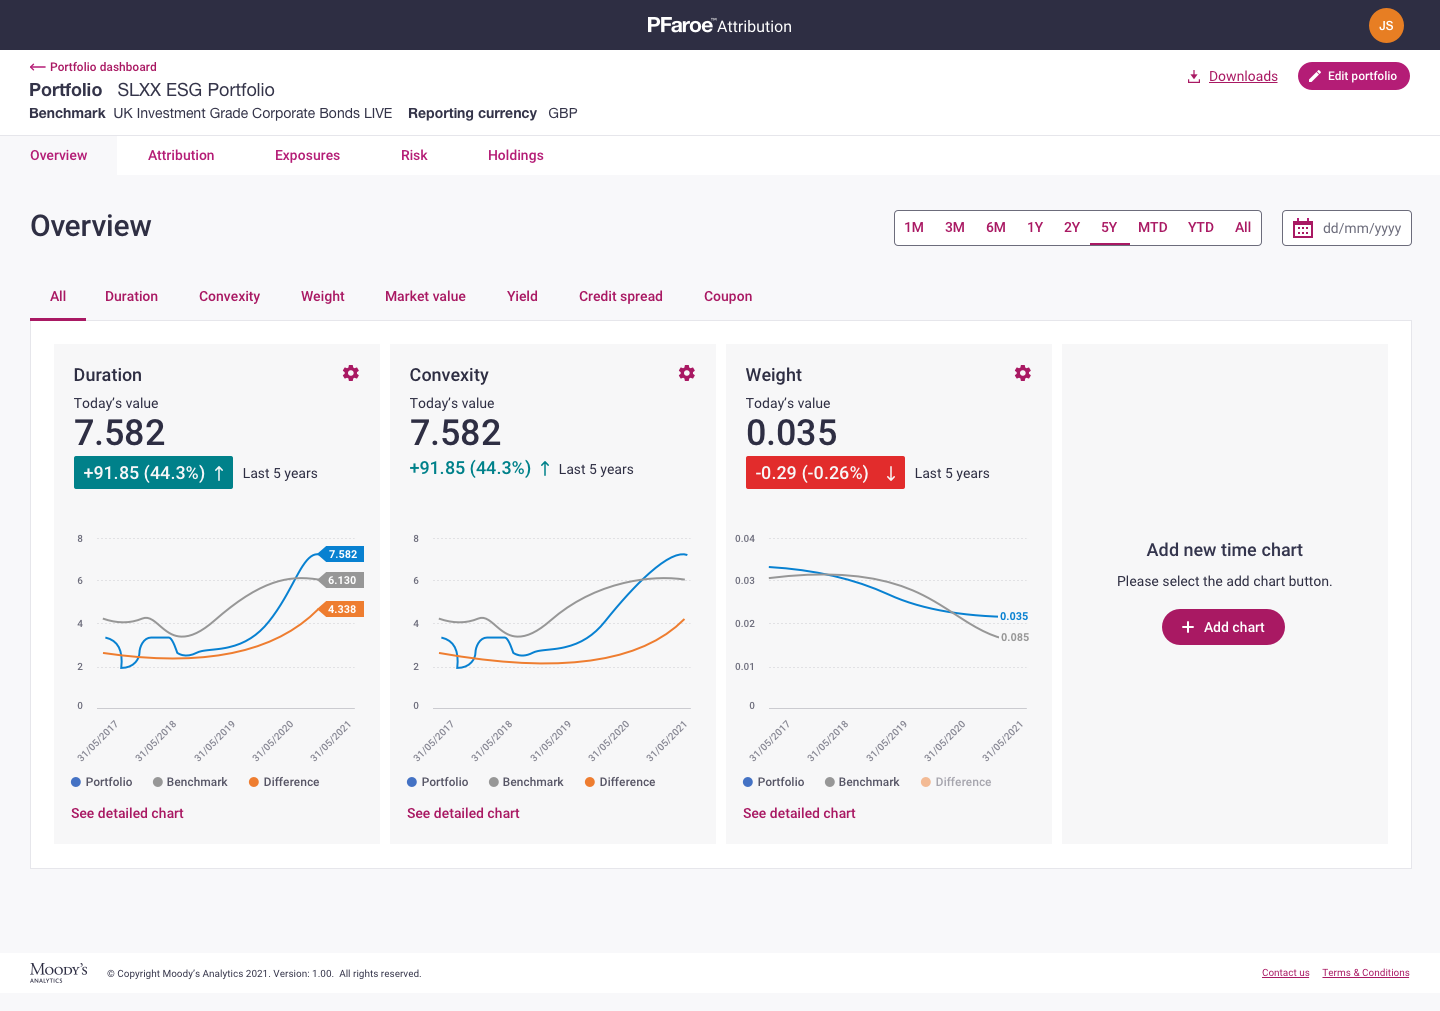Open the Downloads link
Screen dimensions: 1440x1011
1243,76
